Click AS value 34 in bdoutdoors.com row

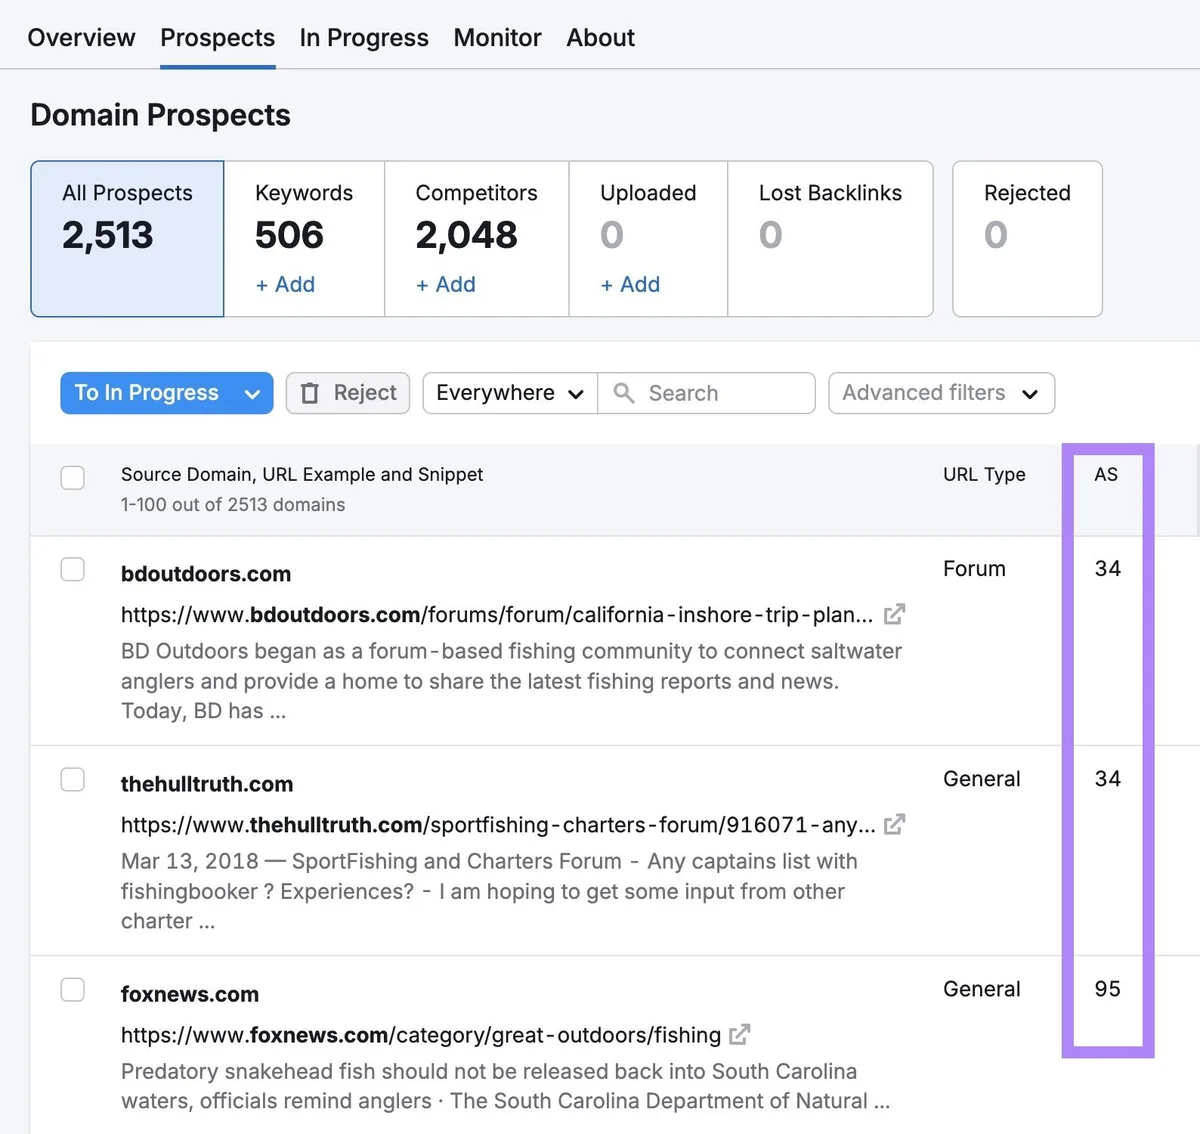(1107, 568)
